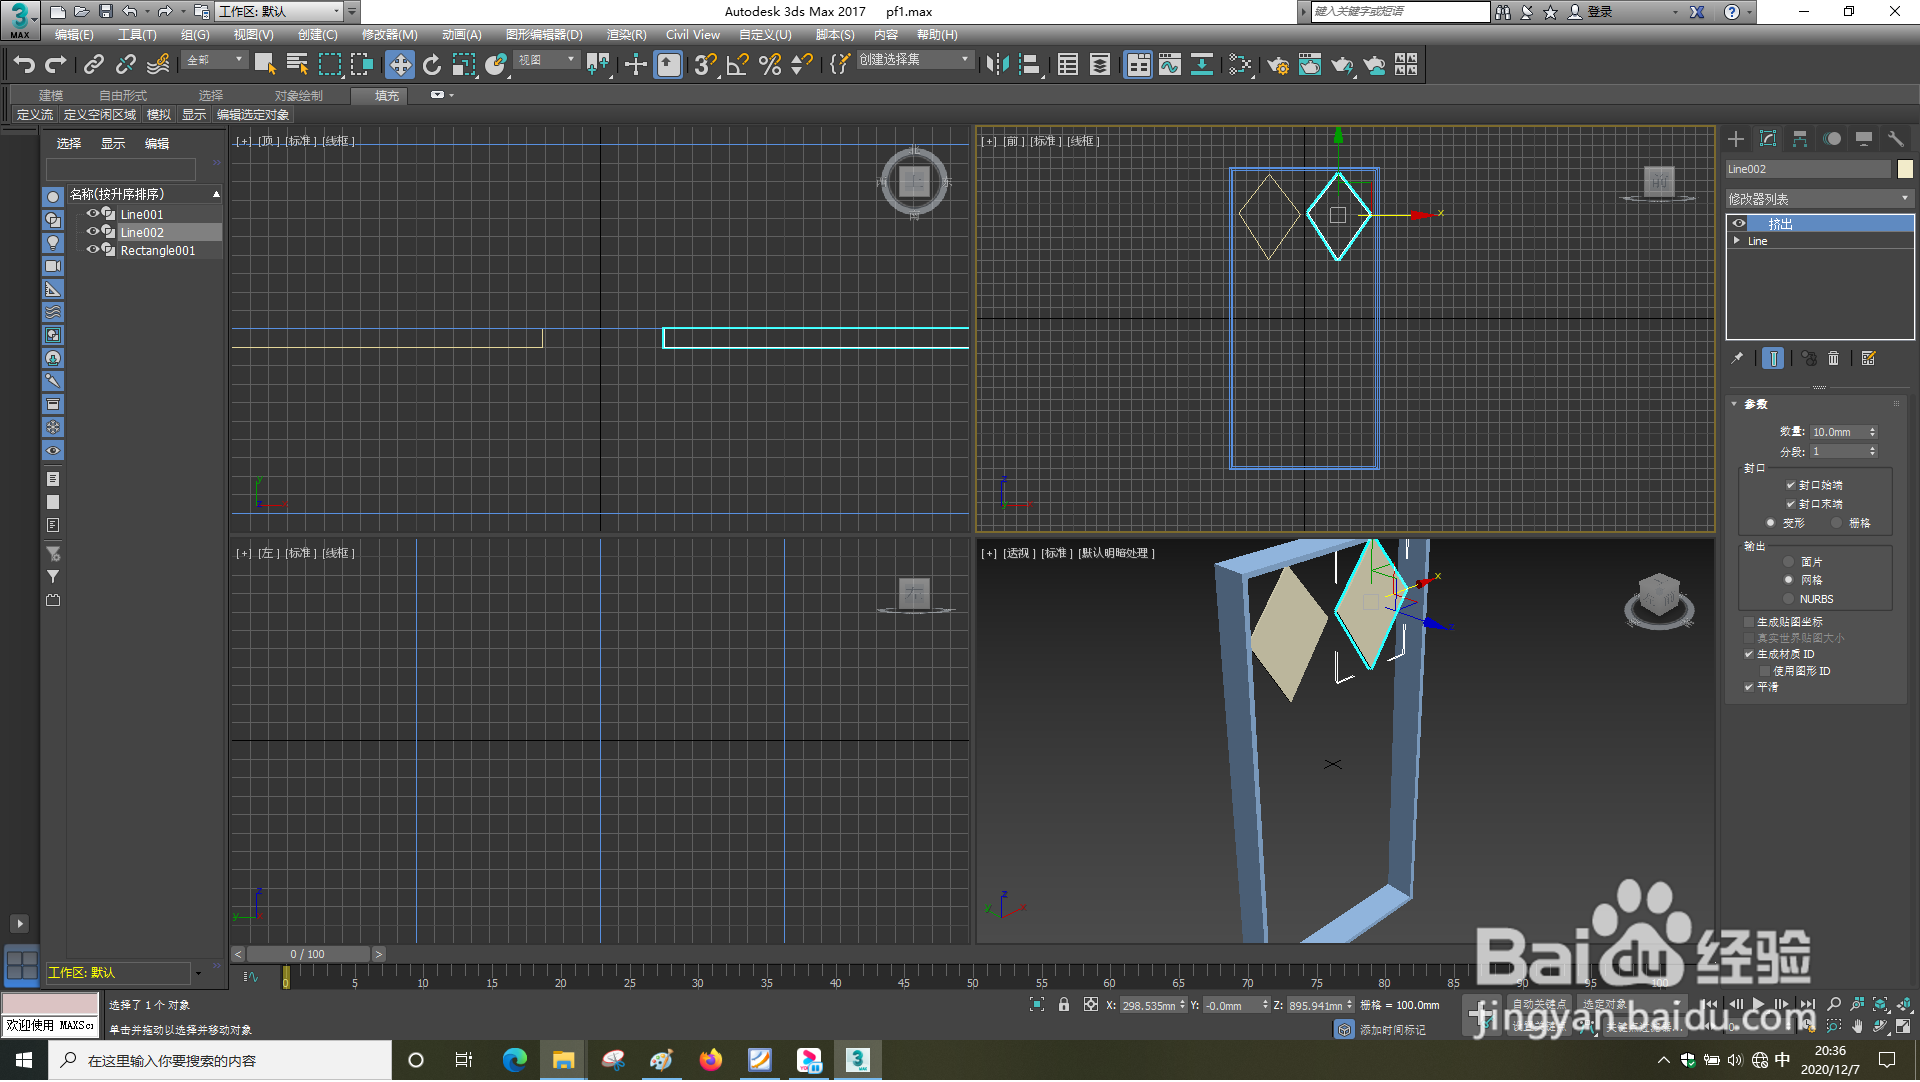The height and width of the screenshot is (1082, 1920).
Task: Click the Line002 object color swatch
Action: pyautogui.click(x=1905, y=169)
